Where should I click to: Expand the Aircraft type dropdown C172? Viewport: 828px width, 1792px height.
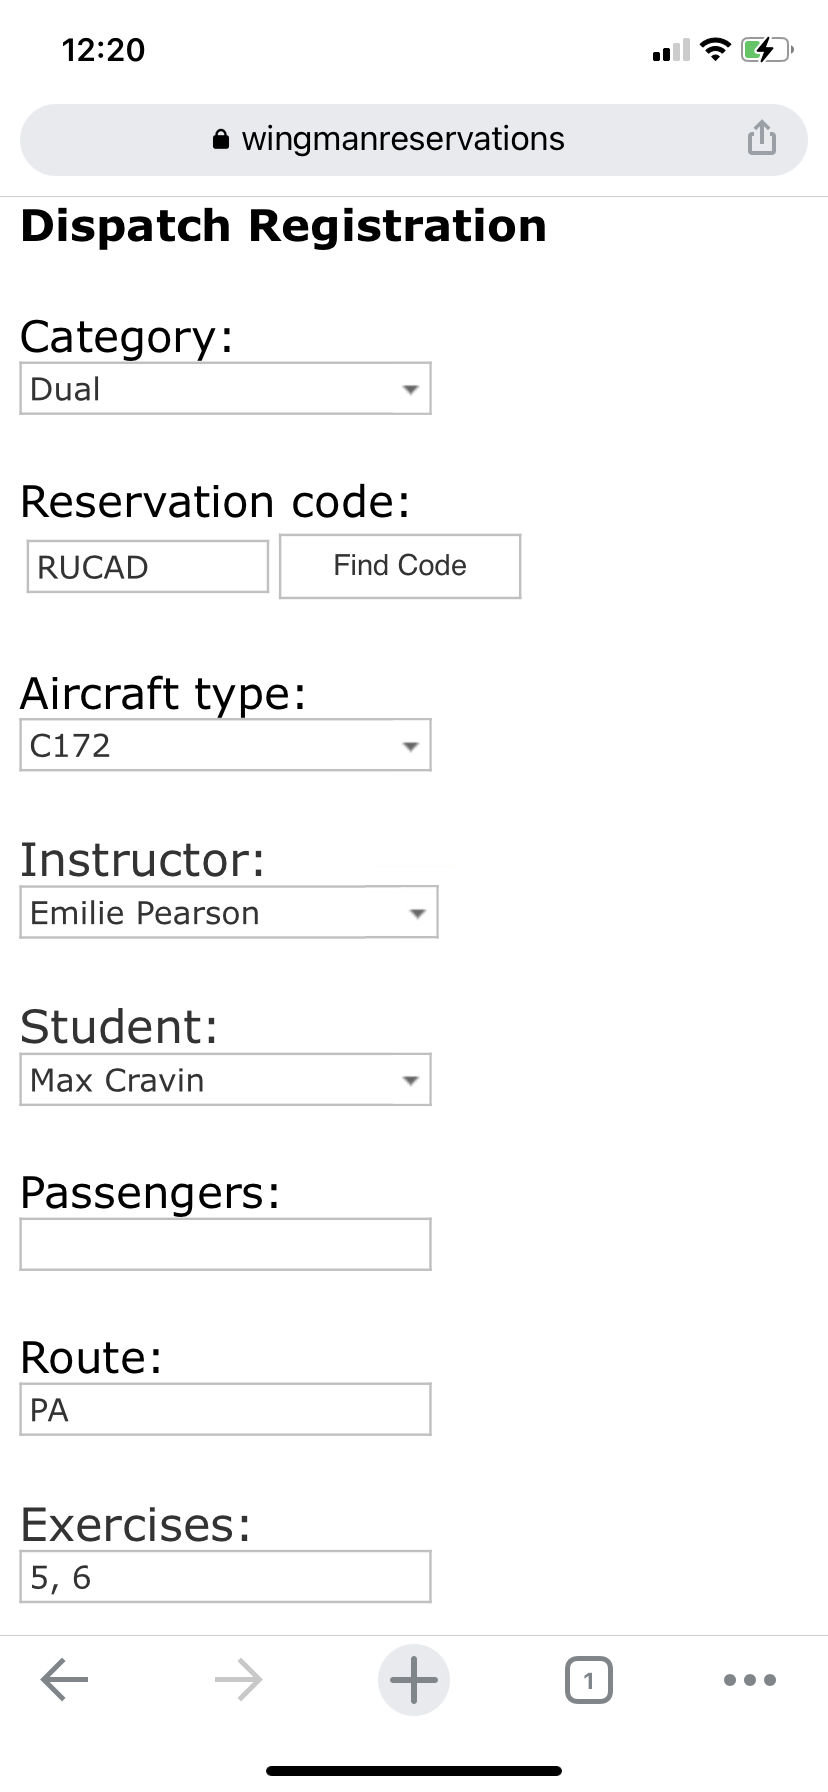point(225,745)
